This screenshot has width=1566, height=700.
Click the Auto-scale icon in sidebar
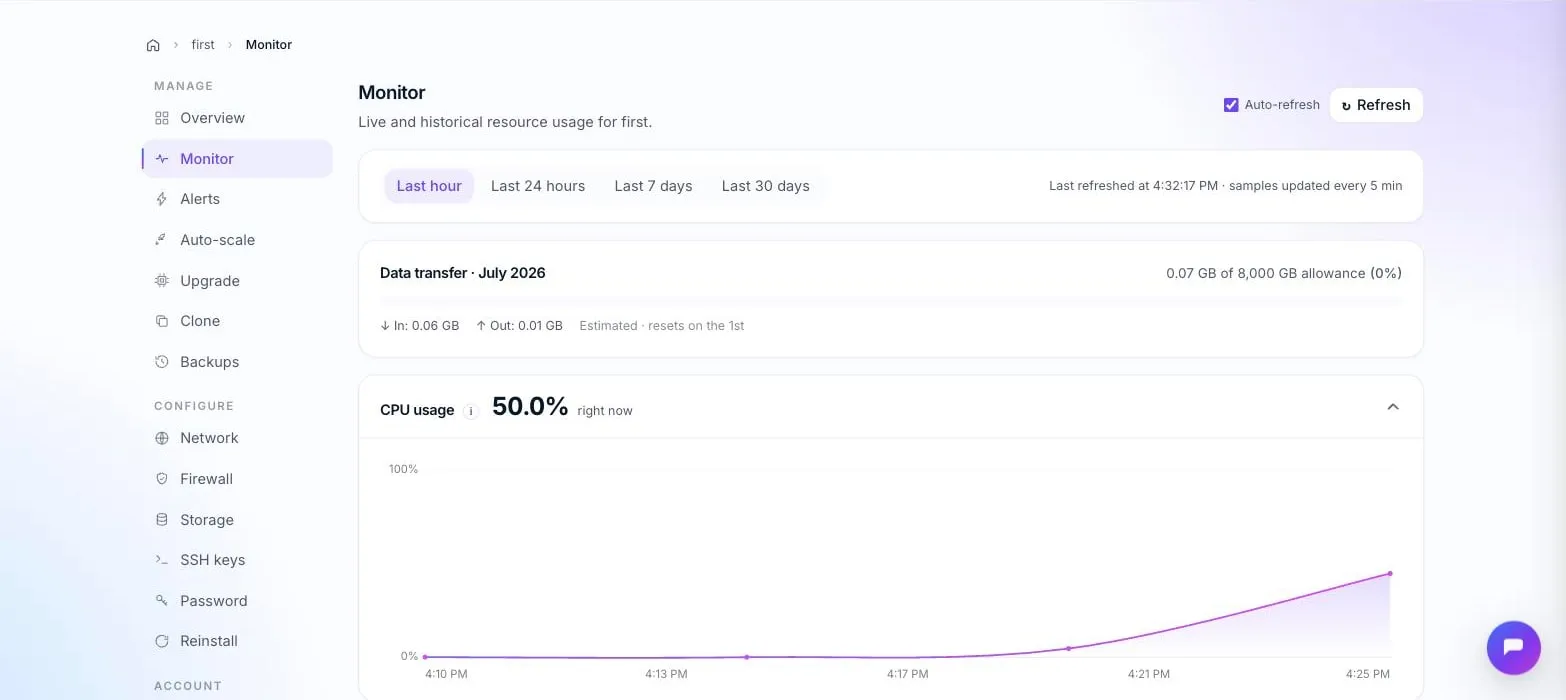pyautogui.click(x=162, y=240)
